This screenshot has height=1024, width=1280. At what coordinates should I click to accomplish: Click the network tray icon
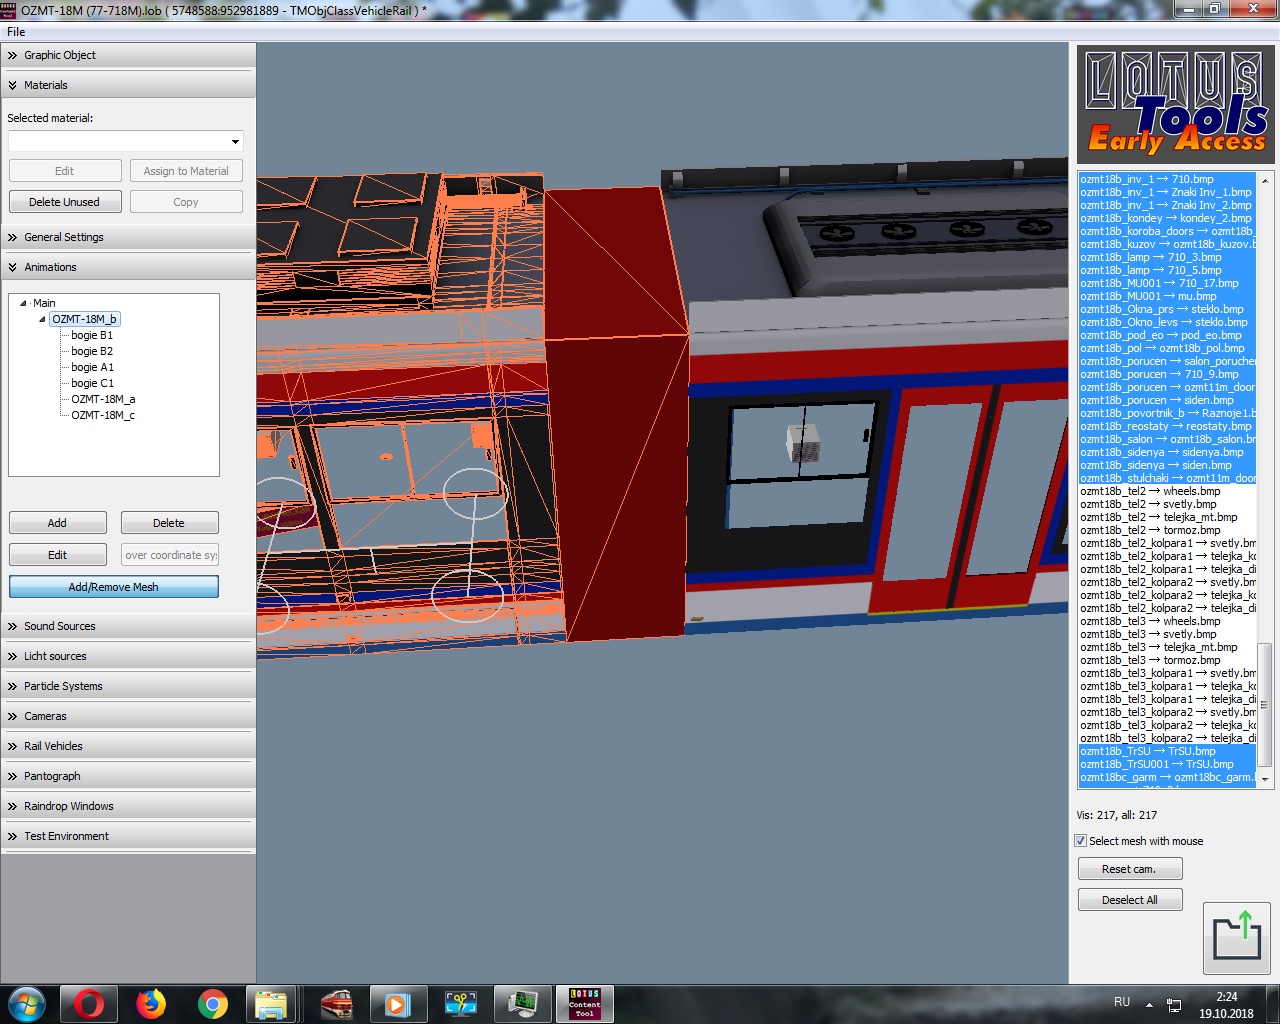point(1174,1004)
